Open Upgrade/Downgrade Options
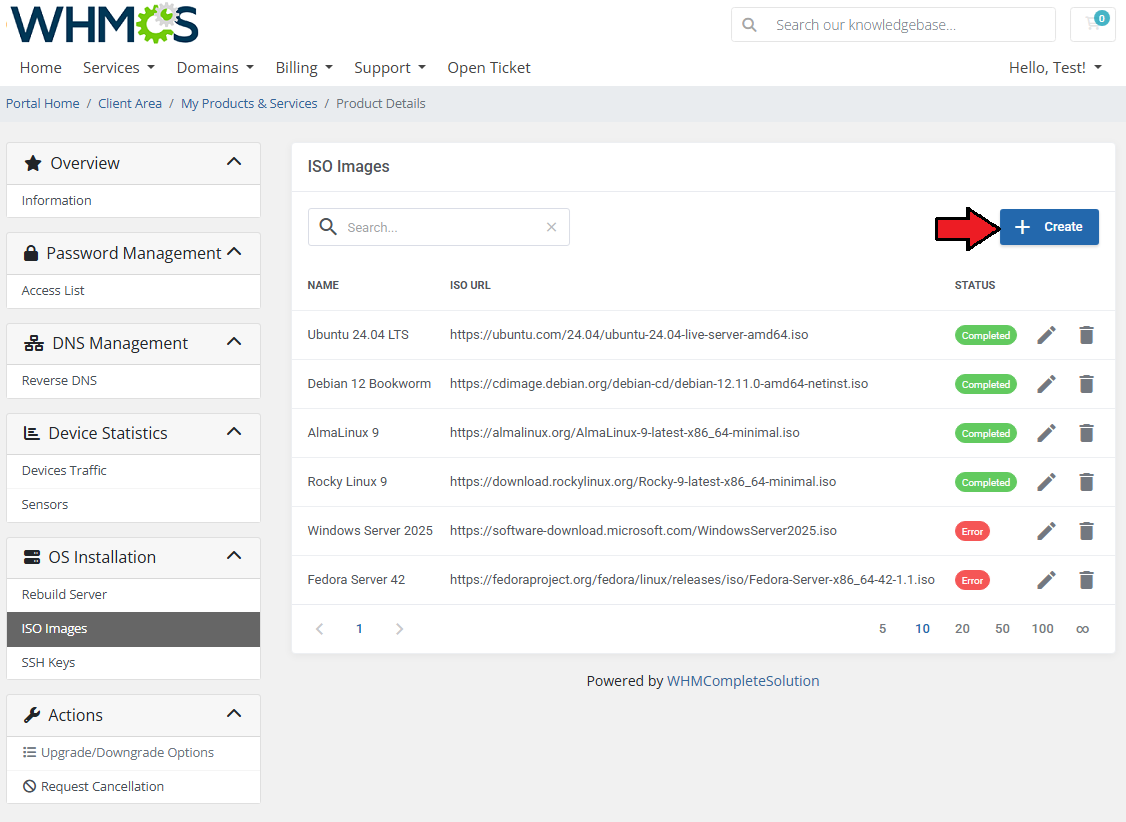 [x=134, y=753]
